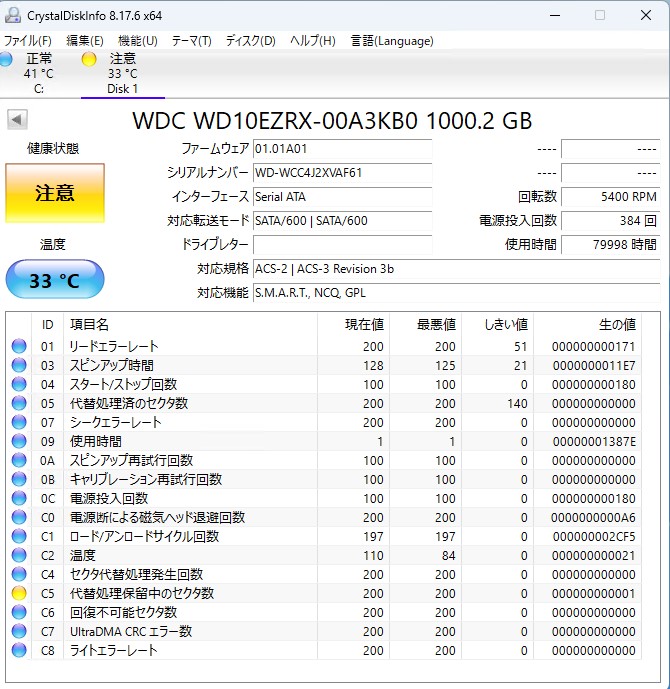Click the 対応機能 field S.M.A.R.T., NCQ, GPL
Screen dimensions: 670x689
click(x=456, y=293)
